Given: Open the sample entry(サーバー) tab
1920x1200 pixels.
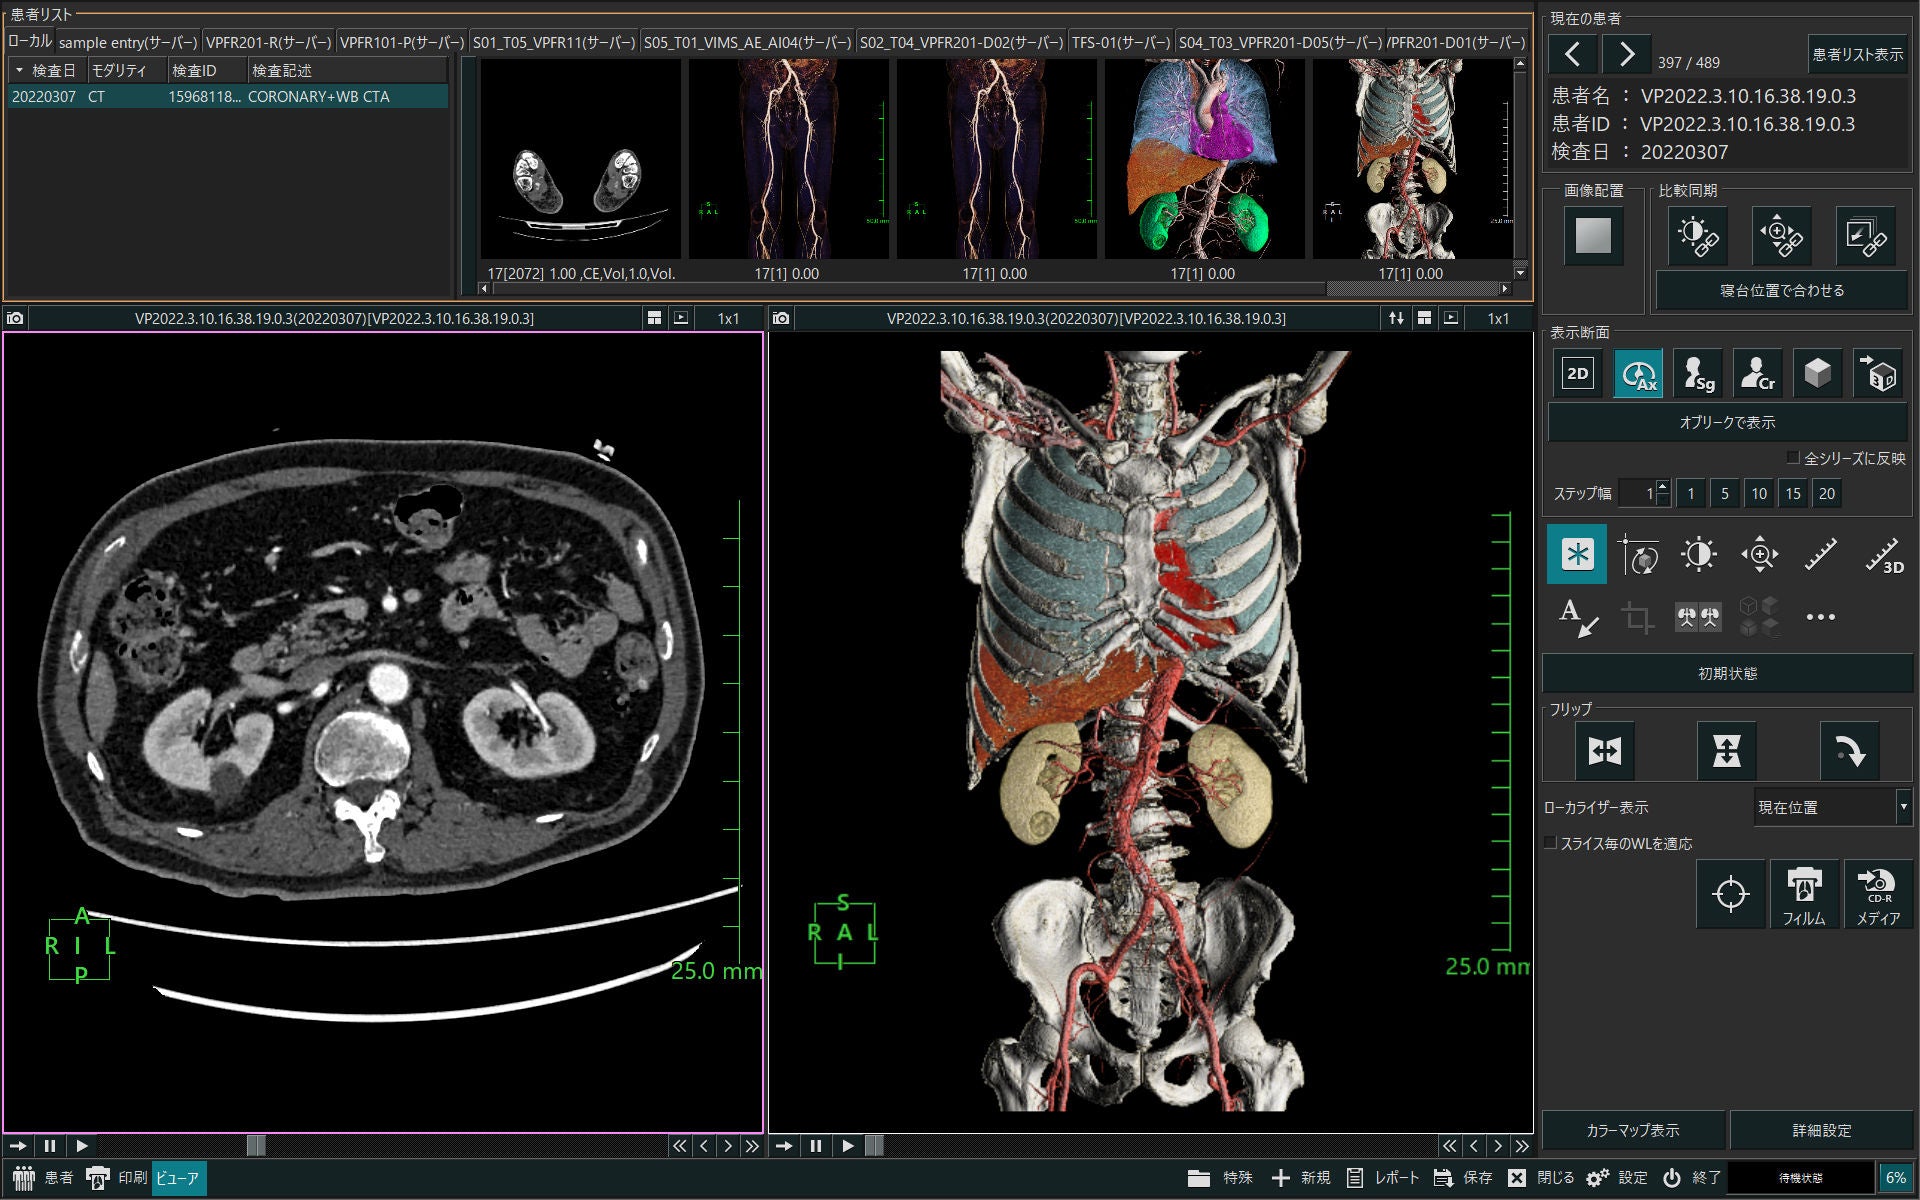Looking at the screenshot, I should click(128, 42).
